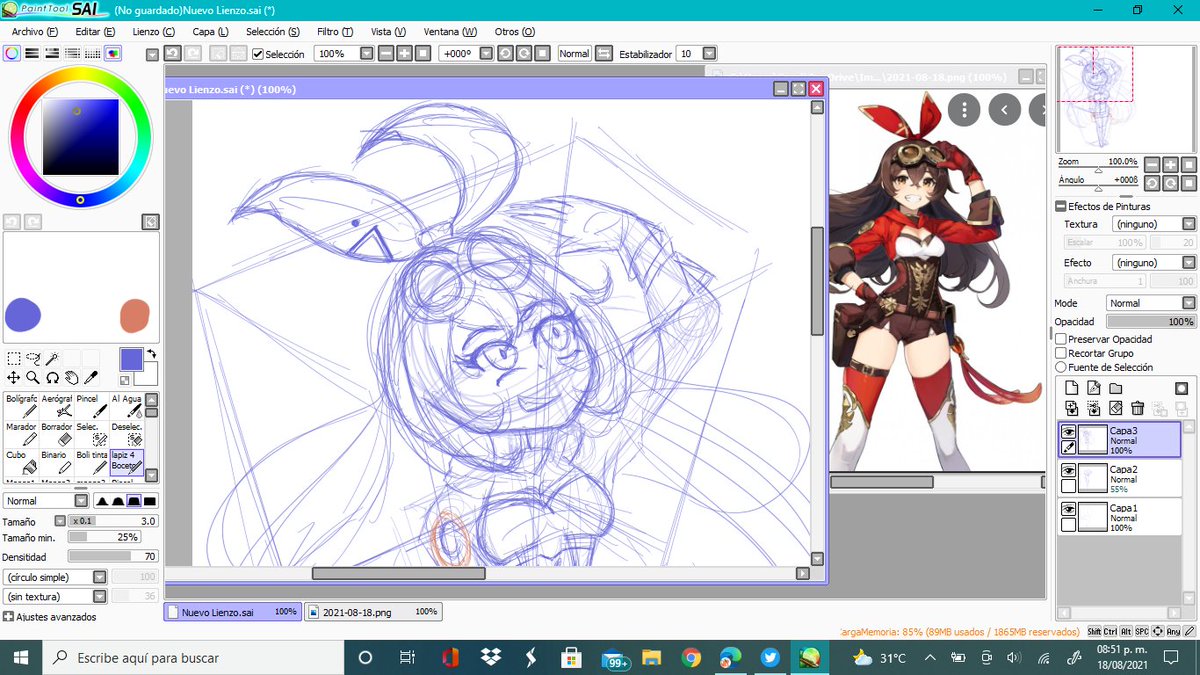Choose the Aerógrafo airbrush

(57, 405)
